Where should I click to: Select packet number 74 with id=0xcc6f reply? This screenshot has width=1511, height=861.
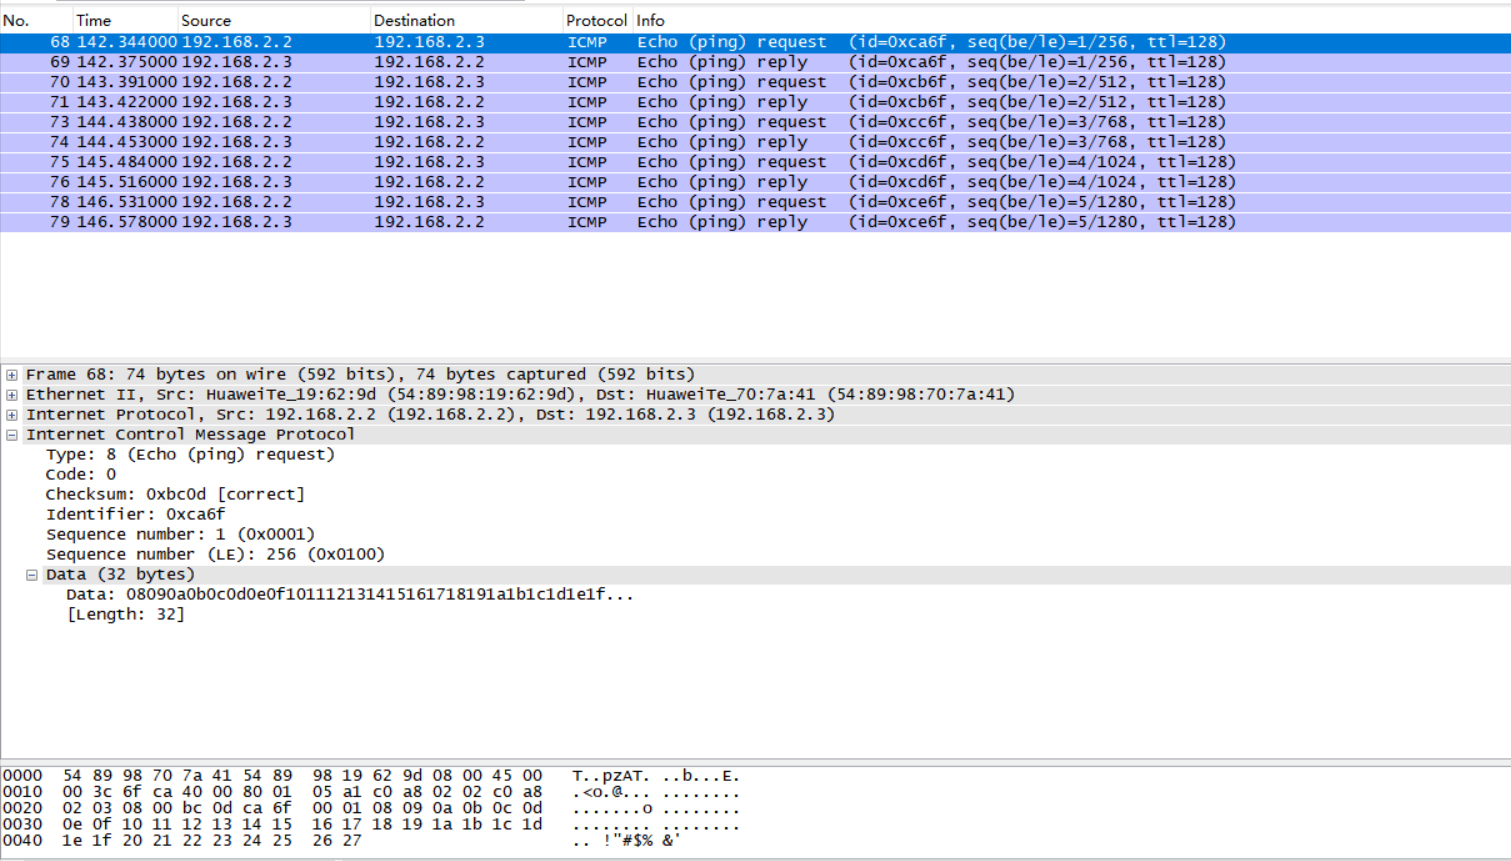(x=755, y=142)
